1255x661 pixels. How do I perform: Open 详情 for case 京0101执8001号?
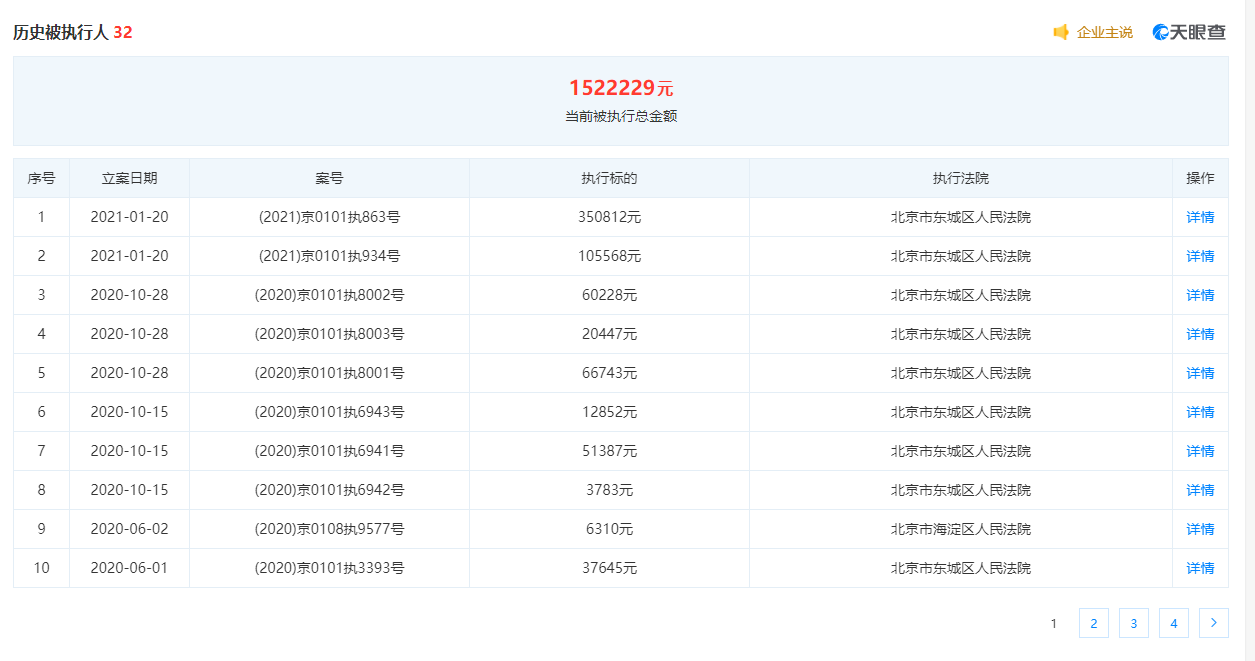pyautogui.click(x=1200, y=373)
